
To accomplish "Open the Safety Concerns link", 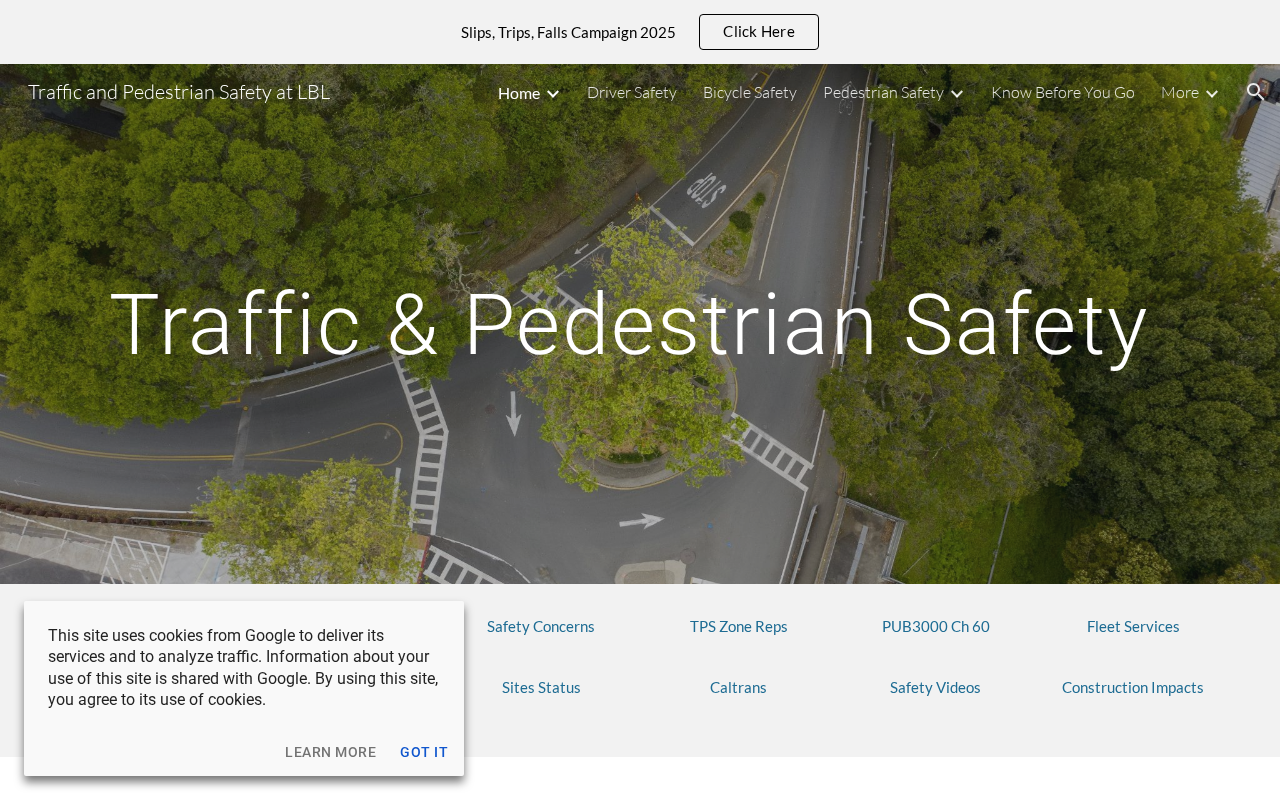I will (541, 627).
